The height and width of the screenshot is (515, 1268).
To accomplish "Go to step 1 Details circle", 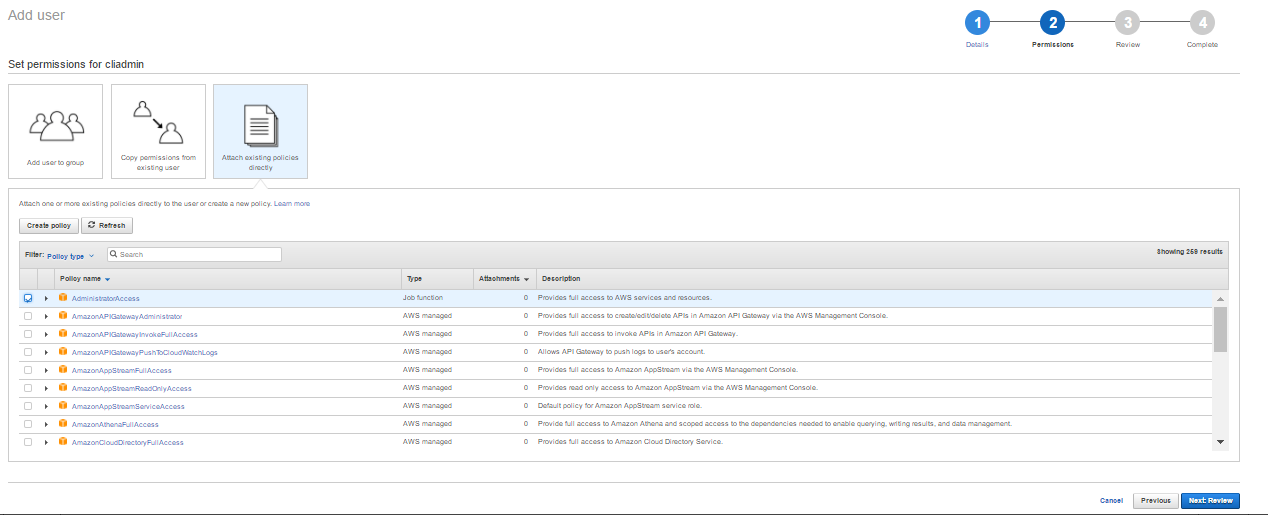I will (977, 24).
